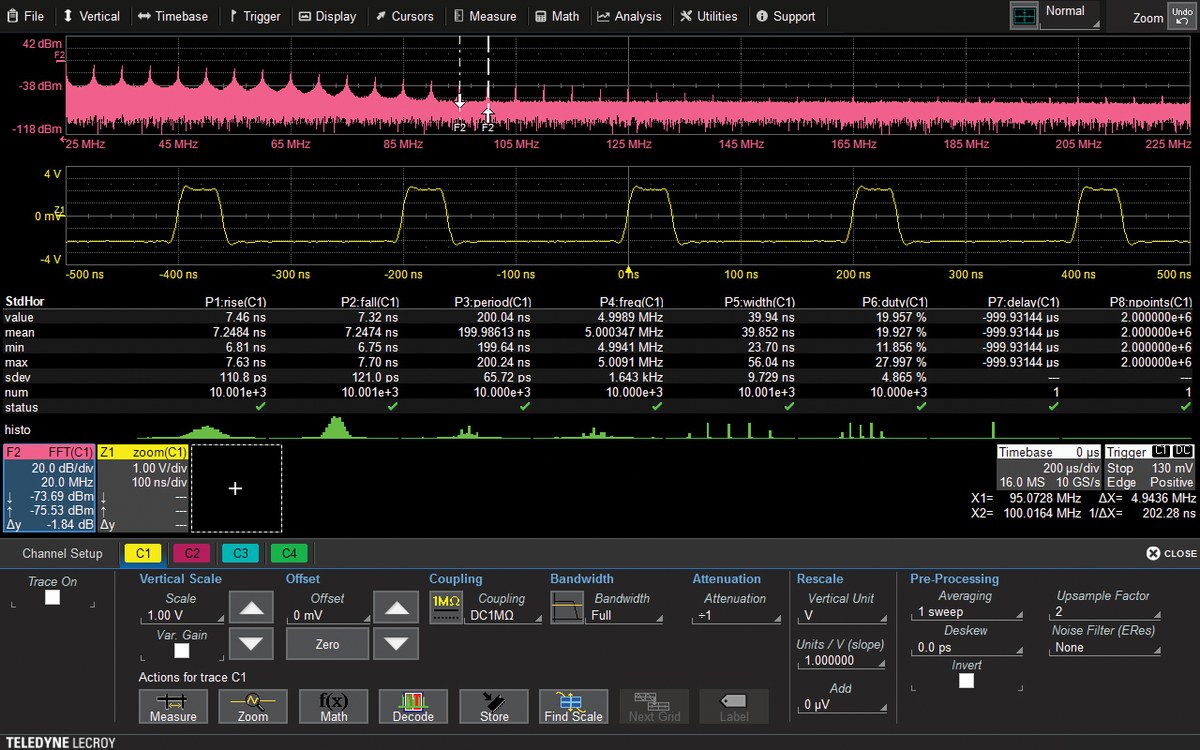This screenshot has height=750, width=1200.
Task: Toggle the Trace On checkbox
Action: pyautogui.click(x=52, y=597)
